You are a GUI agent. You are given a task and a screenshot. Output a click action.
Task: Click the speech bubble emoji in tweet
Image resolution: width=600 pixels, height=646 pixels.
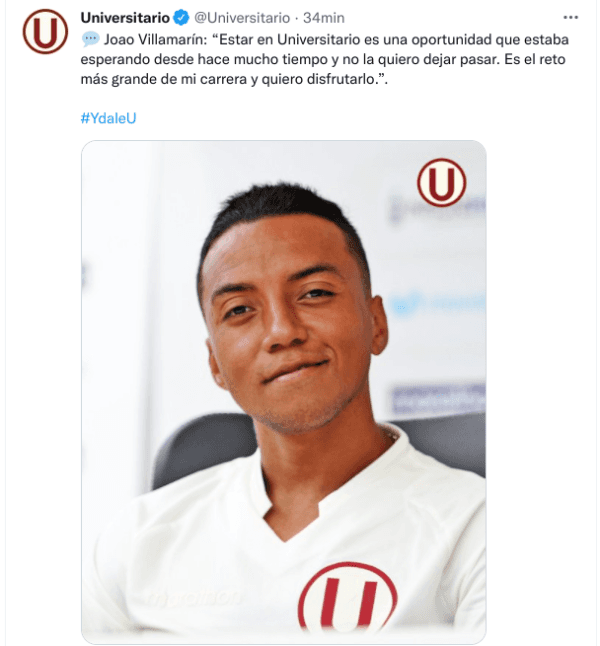click(x=90, y=39)
